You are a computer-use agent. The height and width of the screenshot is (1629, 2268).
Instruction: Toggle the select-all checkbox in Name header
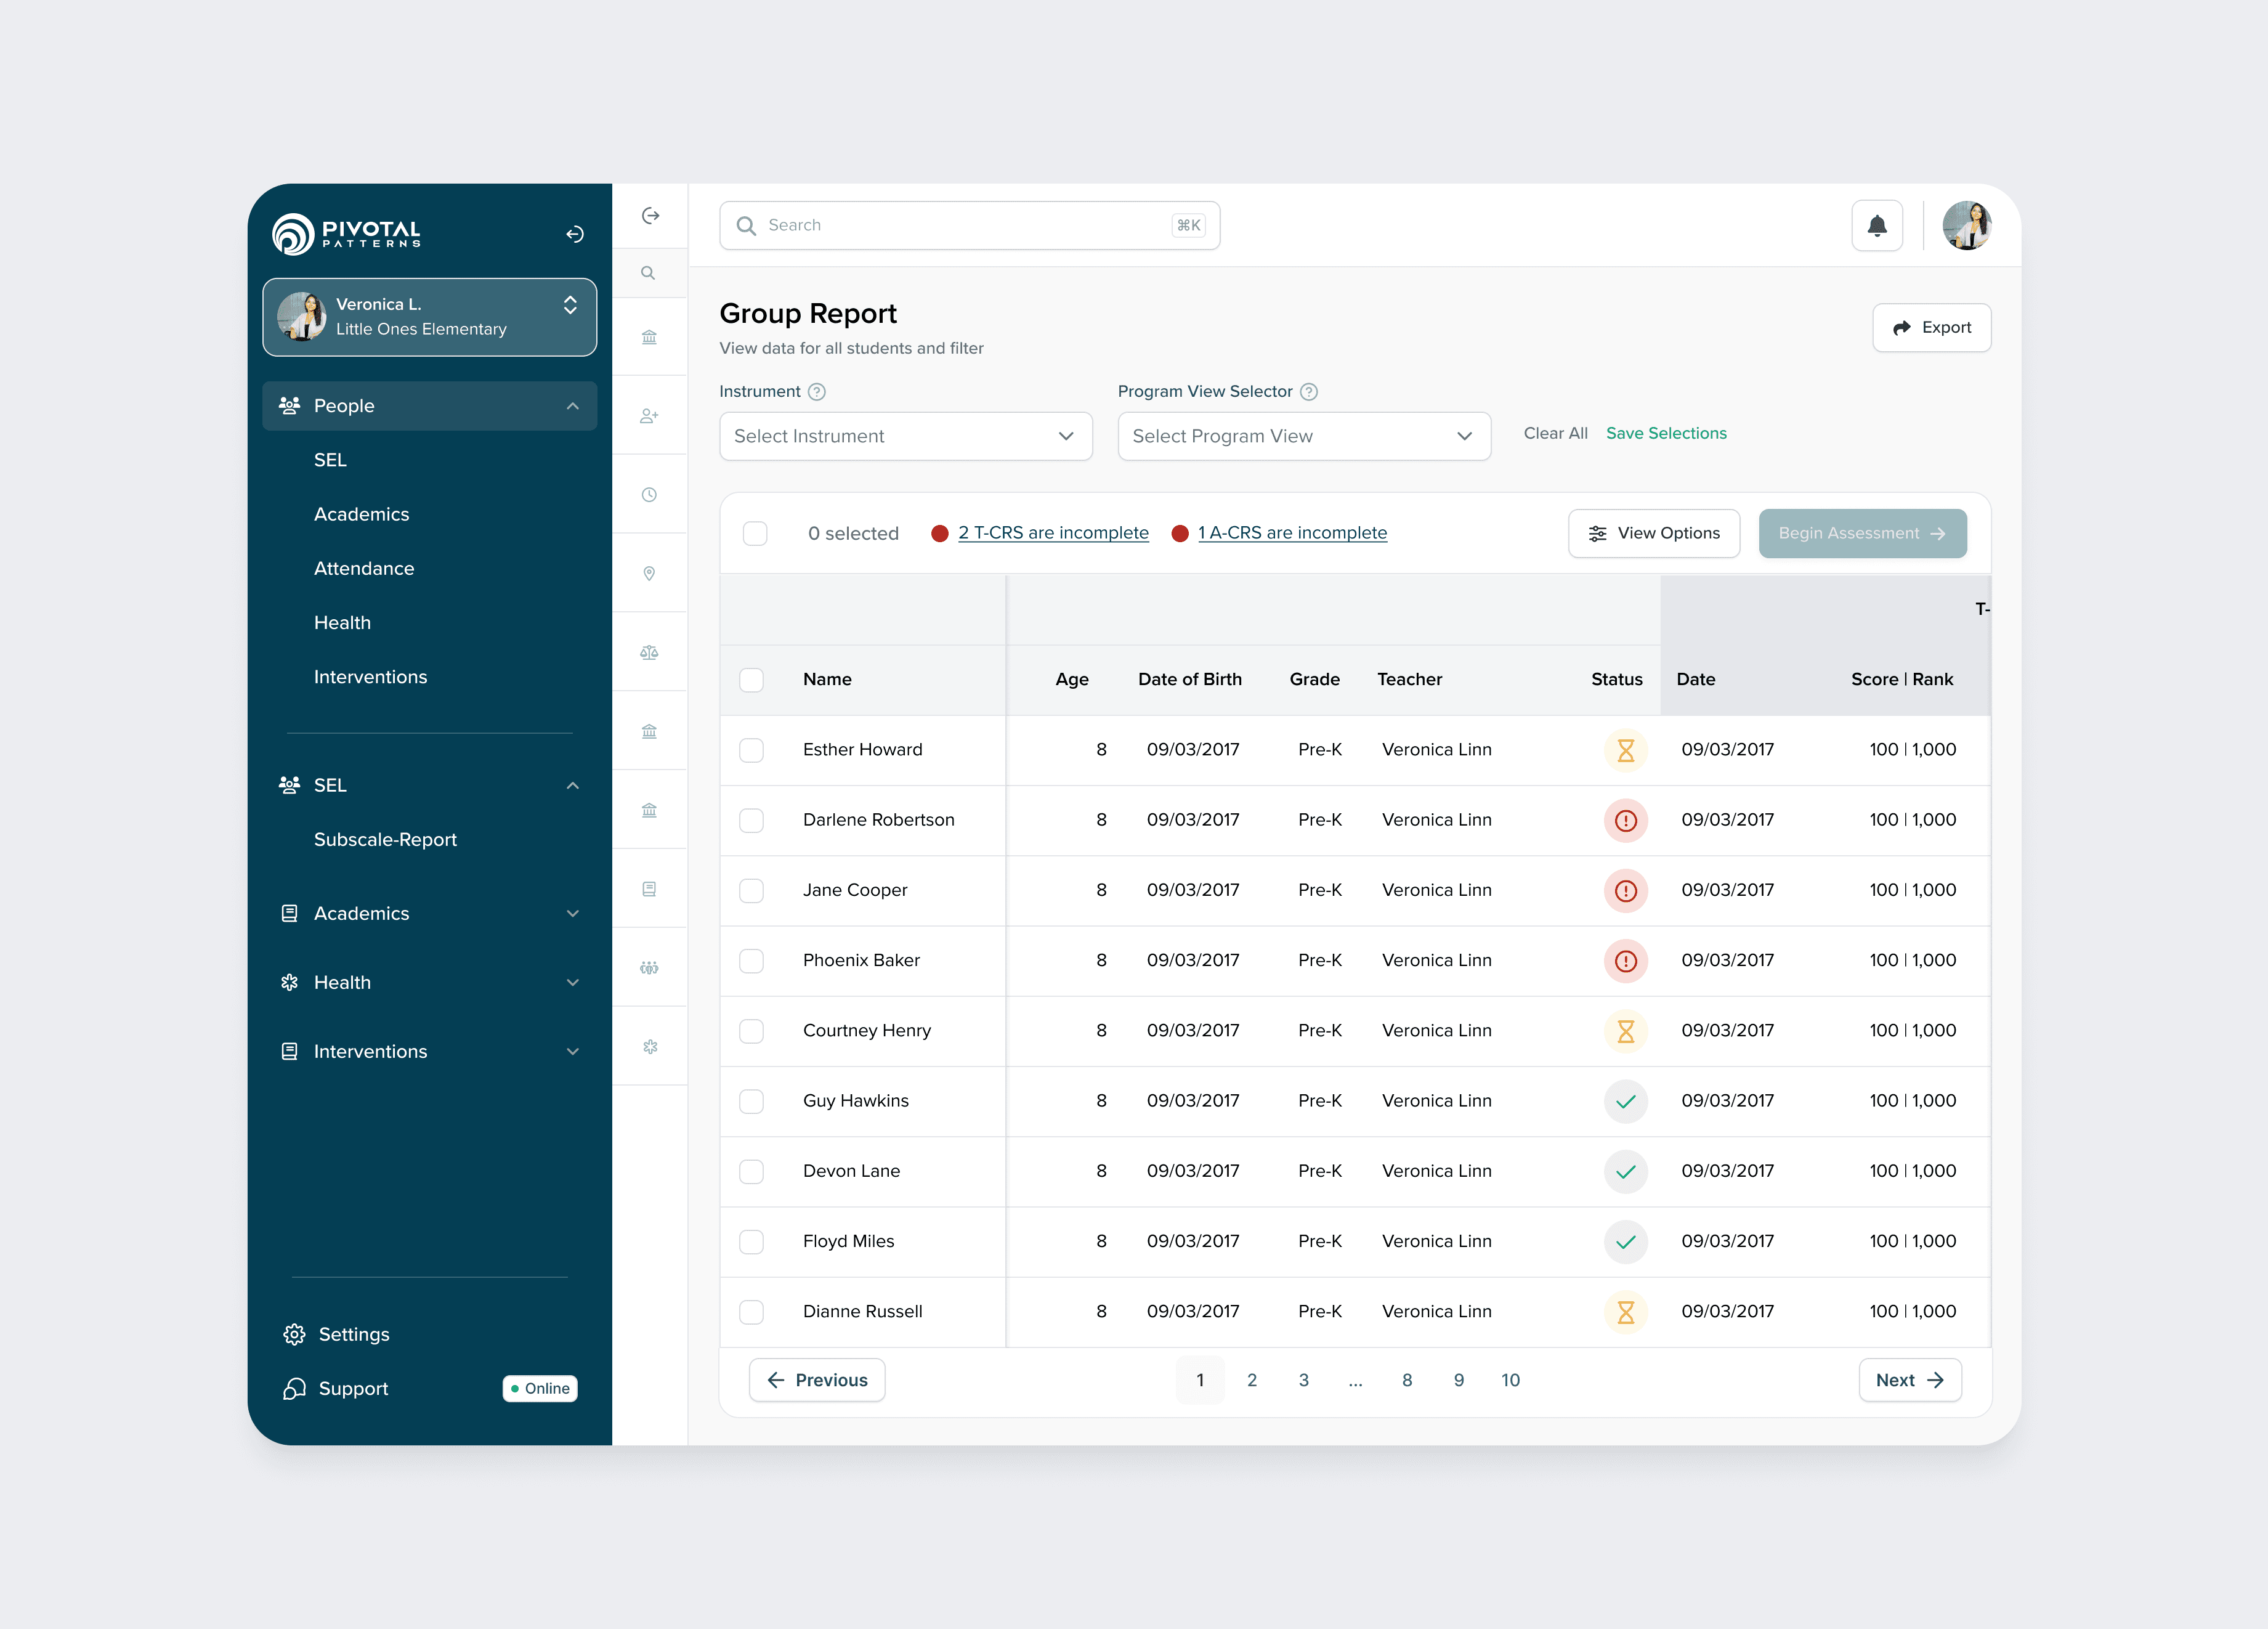point(751,680)
